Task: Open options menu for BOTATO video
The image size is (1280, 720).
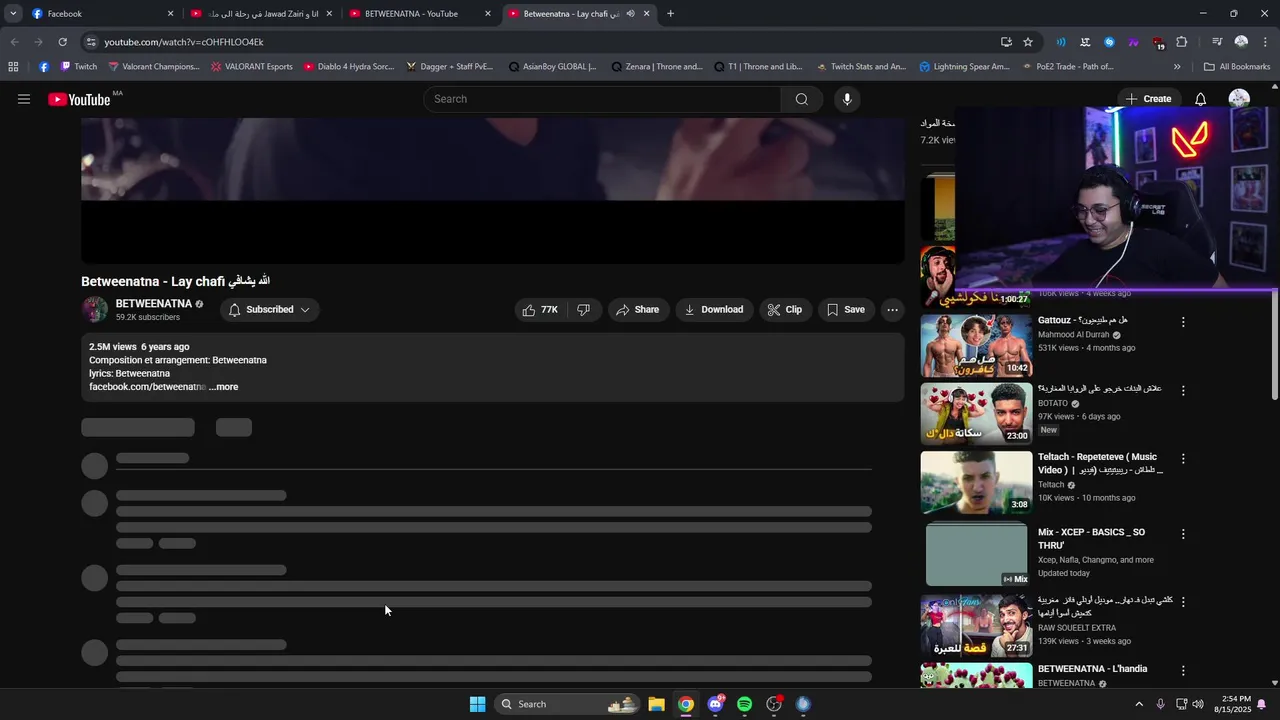Action: 1183,390
